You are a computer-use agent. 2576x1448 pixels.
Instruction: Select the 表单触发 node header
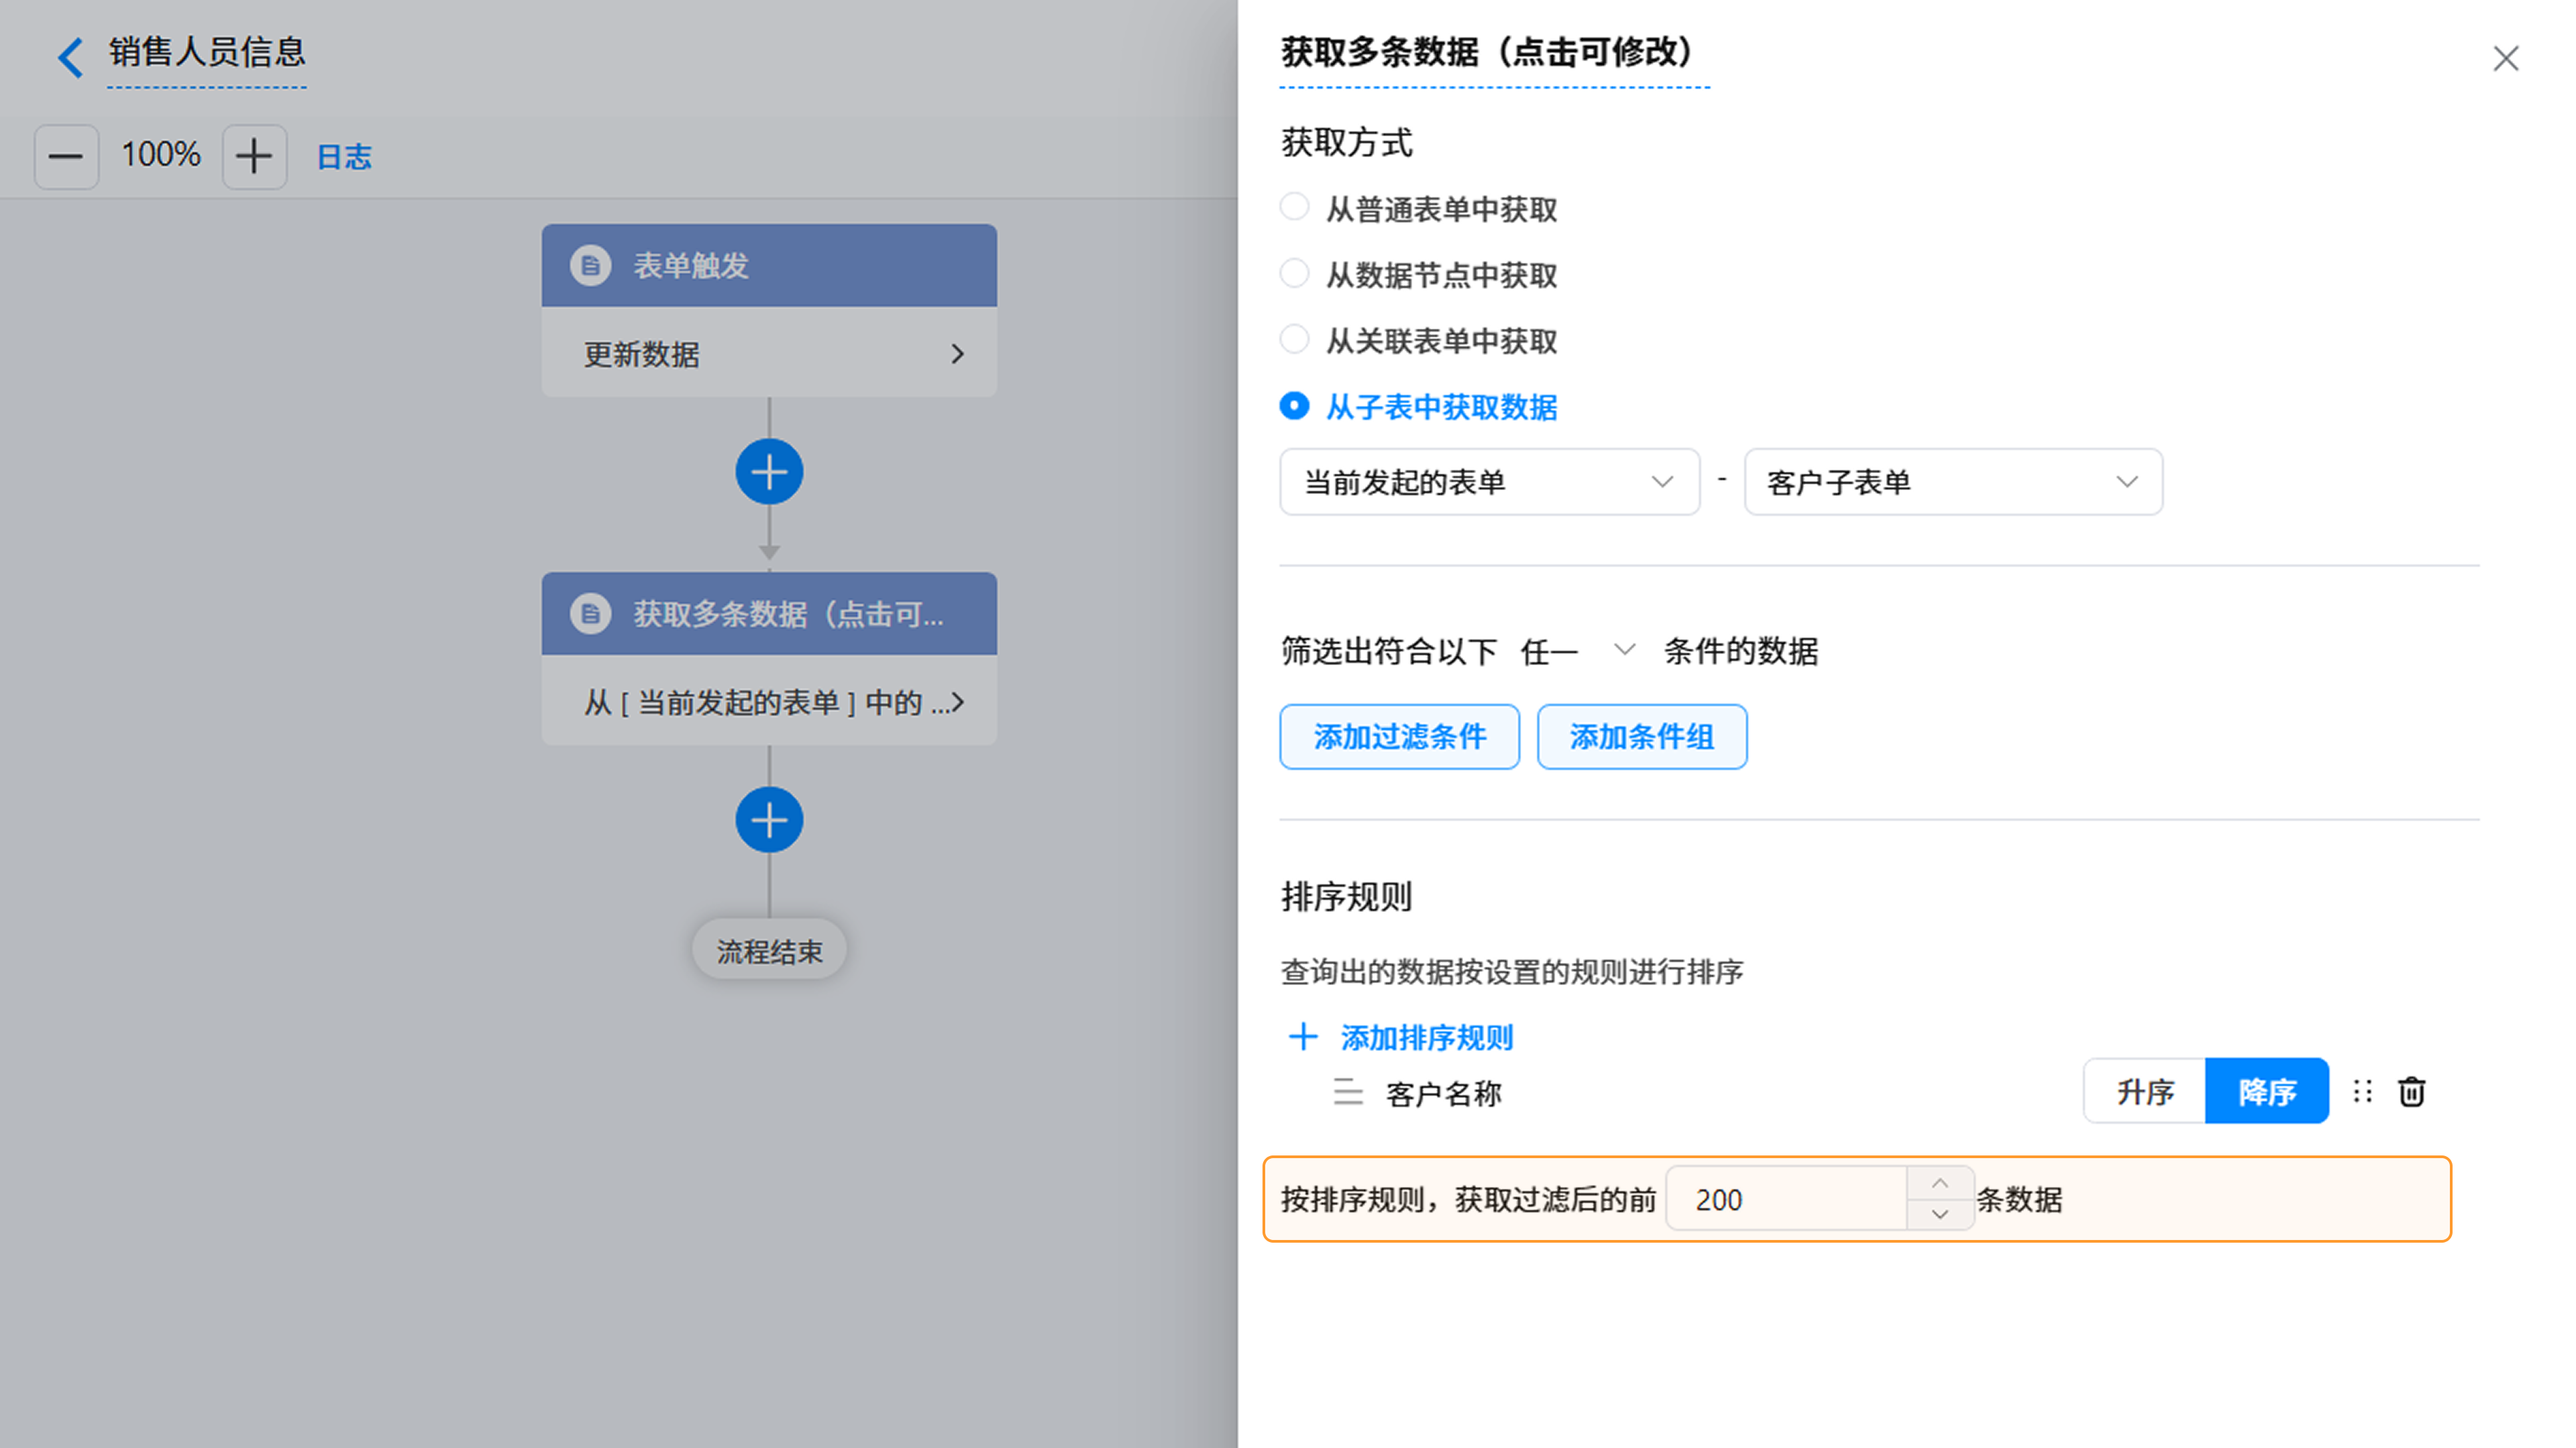(769, 265)
